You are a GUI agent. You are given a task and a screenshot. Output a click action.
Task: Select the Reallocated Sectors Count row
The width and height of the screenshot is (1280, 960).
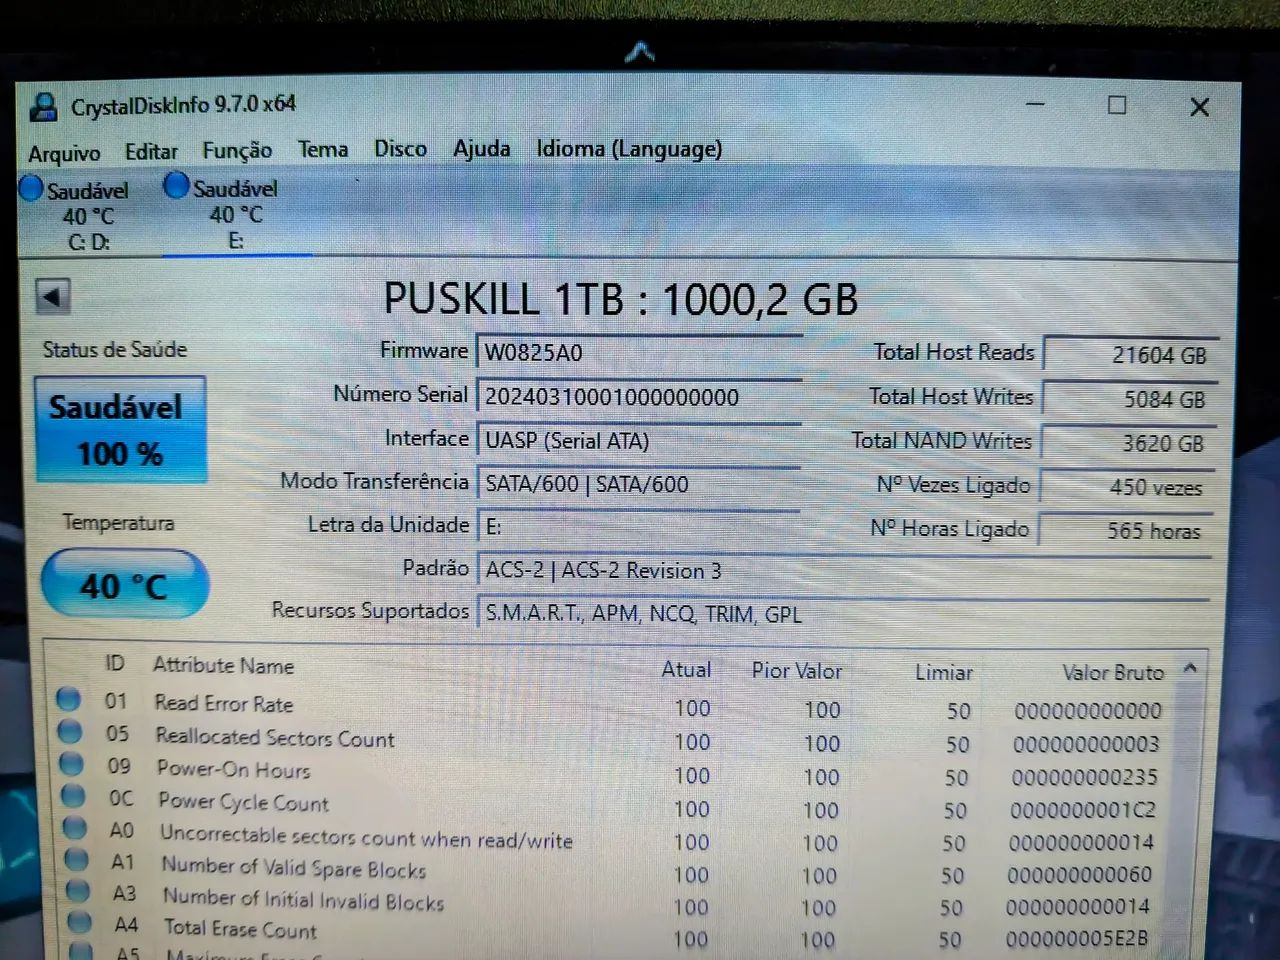pyautogui.click(x=612, y=740)
